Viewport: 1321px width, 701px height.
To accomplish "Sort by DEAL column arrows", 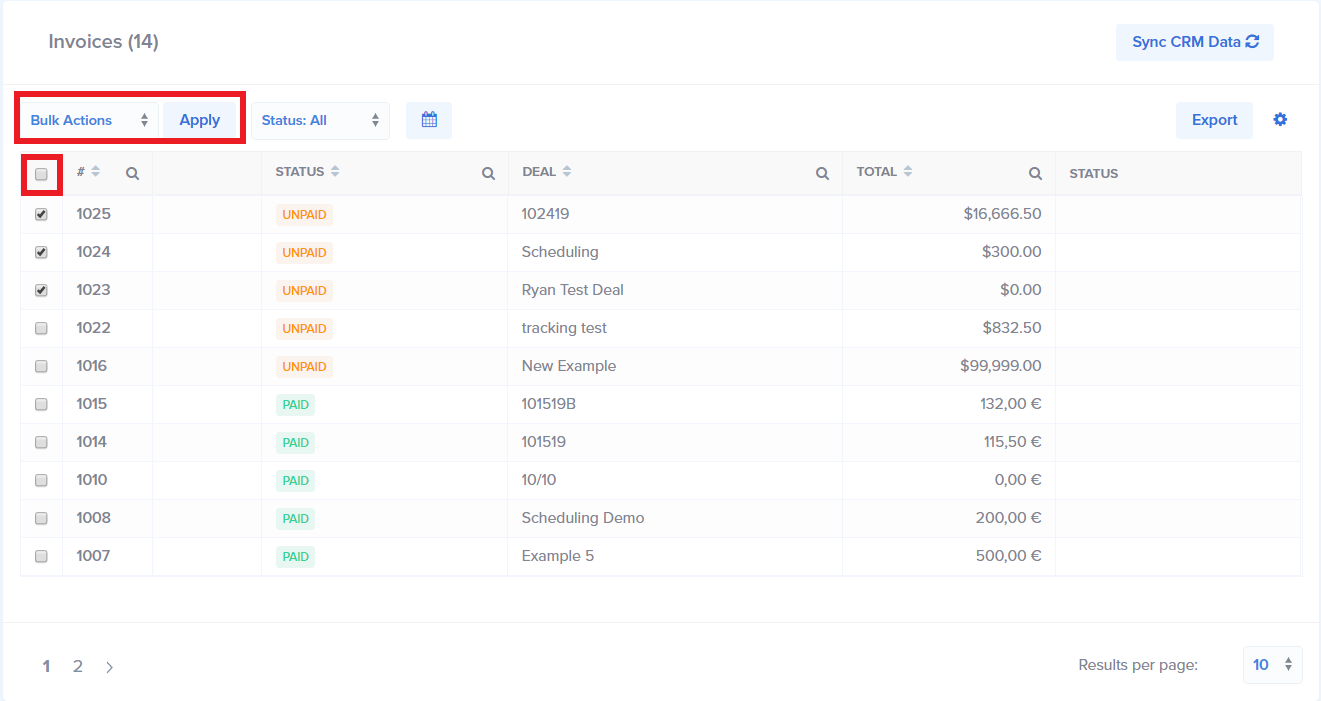I will pos(567,172).
